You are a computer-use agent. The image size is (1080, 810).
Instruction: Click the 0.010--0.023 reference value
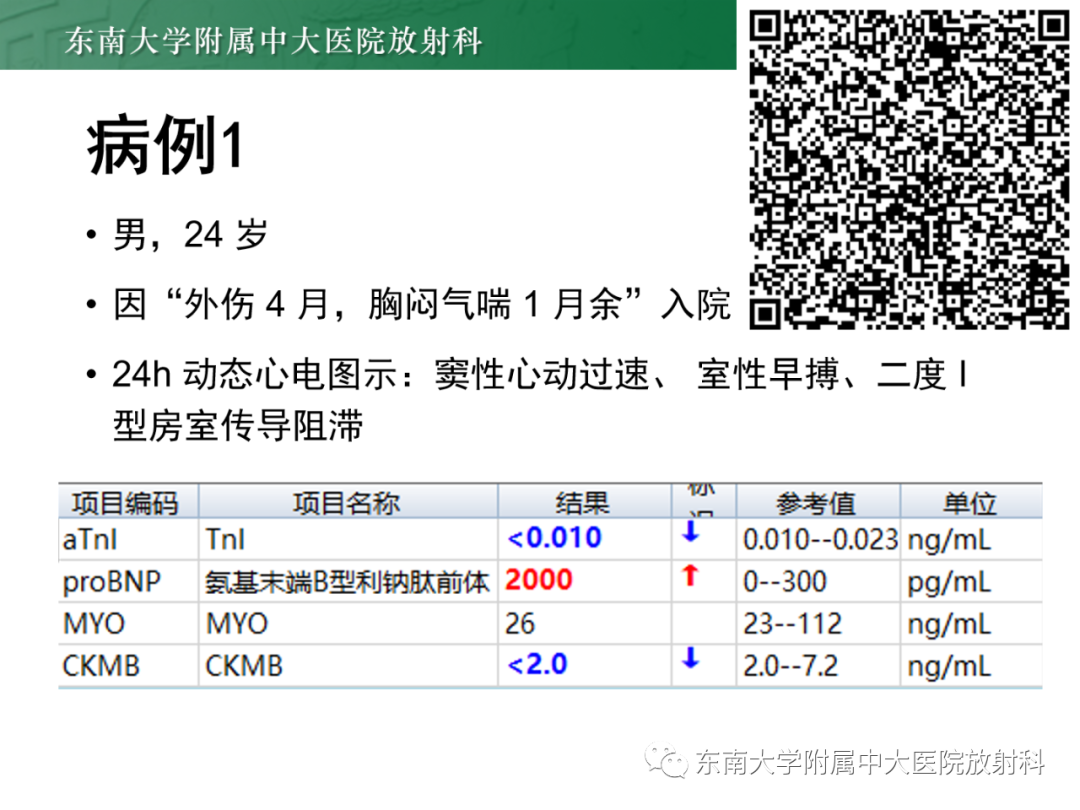[820, 539]
